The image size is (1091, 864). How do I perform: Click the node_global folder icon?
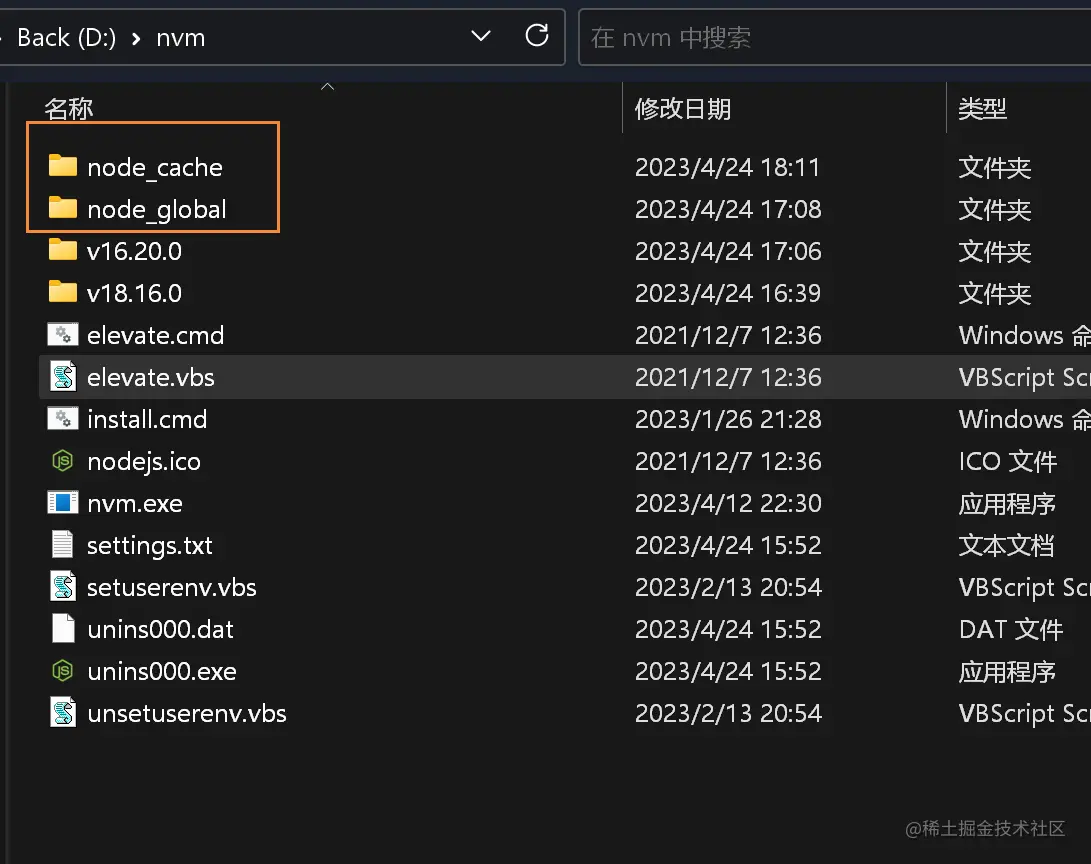point(63,208)
